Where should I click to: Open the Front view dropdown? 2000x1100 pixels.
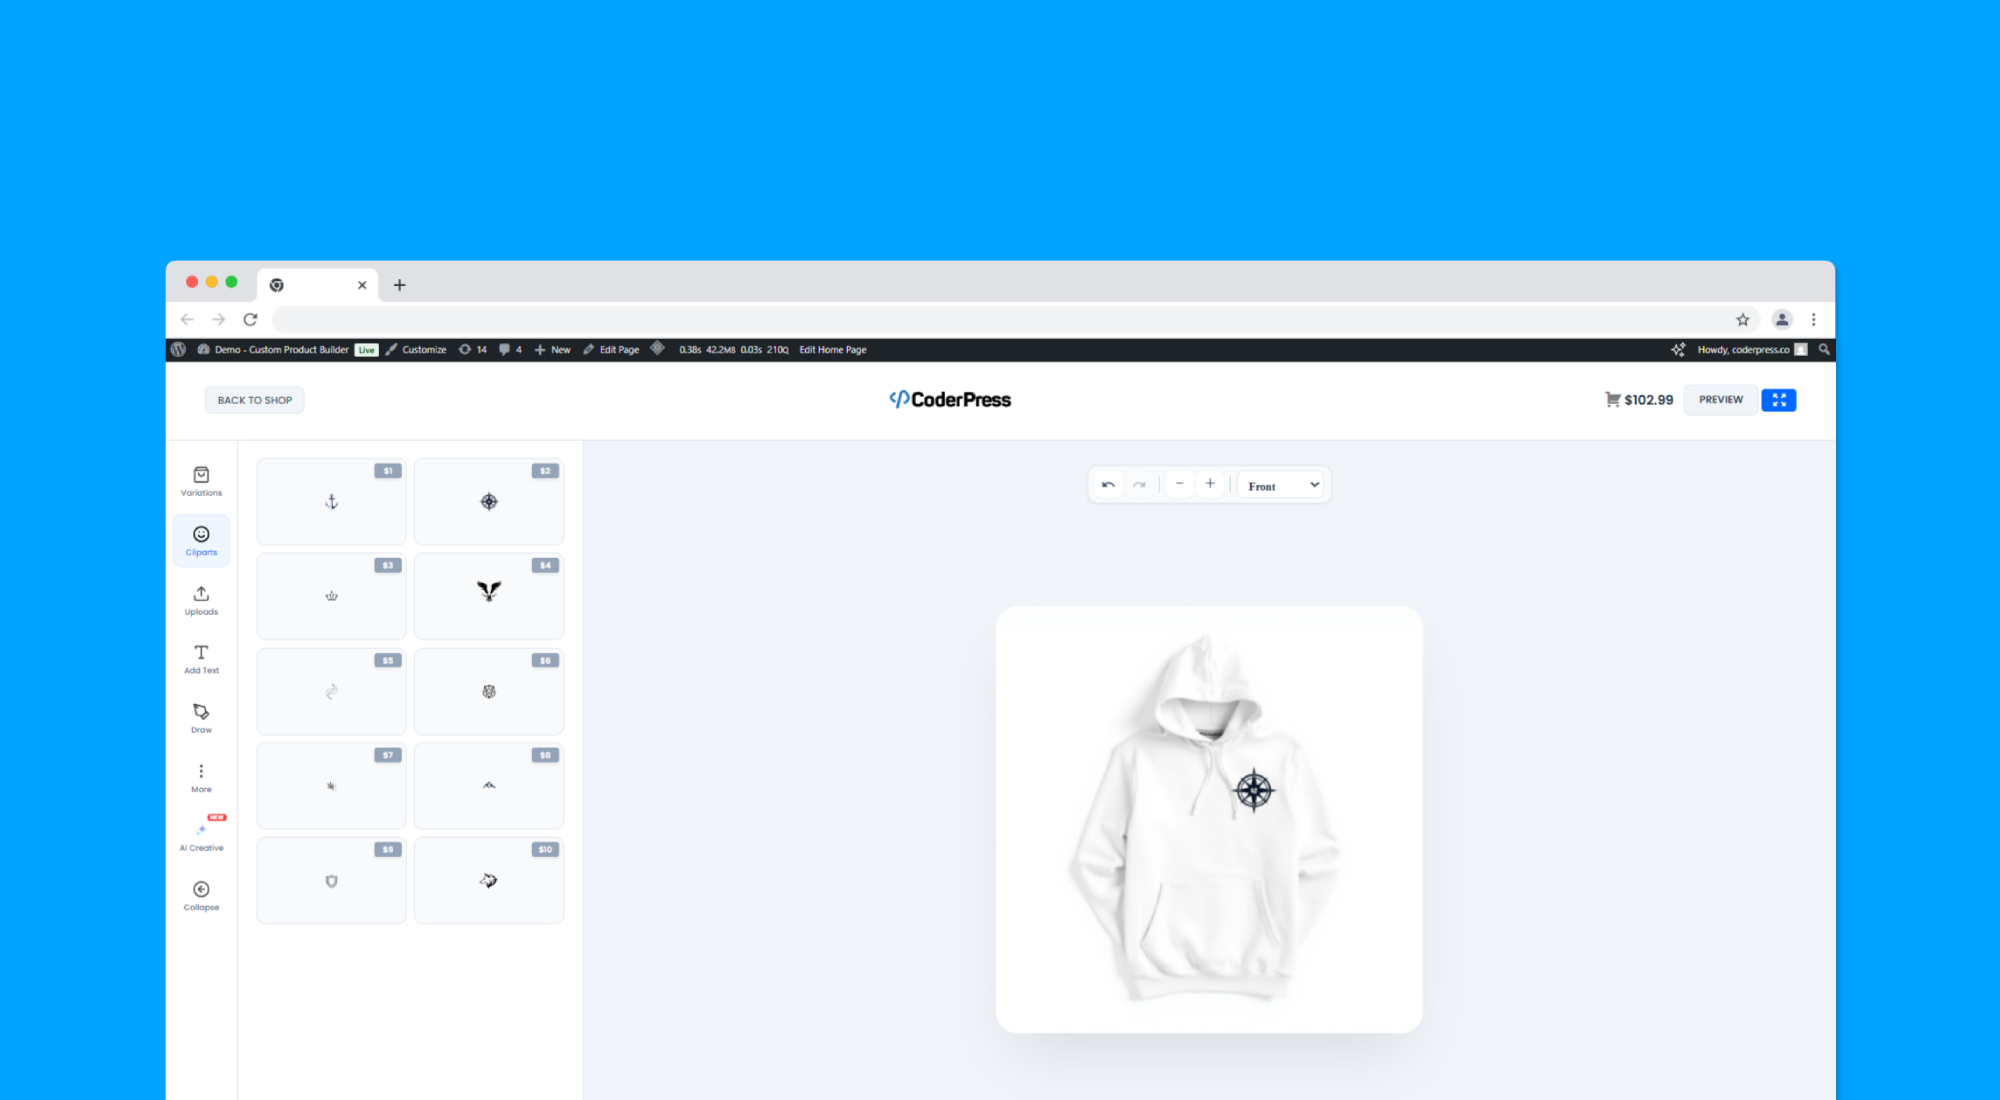1282,485
